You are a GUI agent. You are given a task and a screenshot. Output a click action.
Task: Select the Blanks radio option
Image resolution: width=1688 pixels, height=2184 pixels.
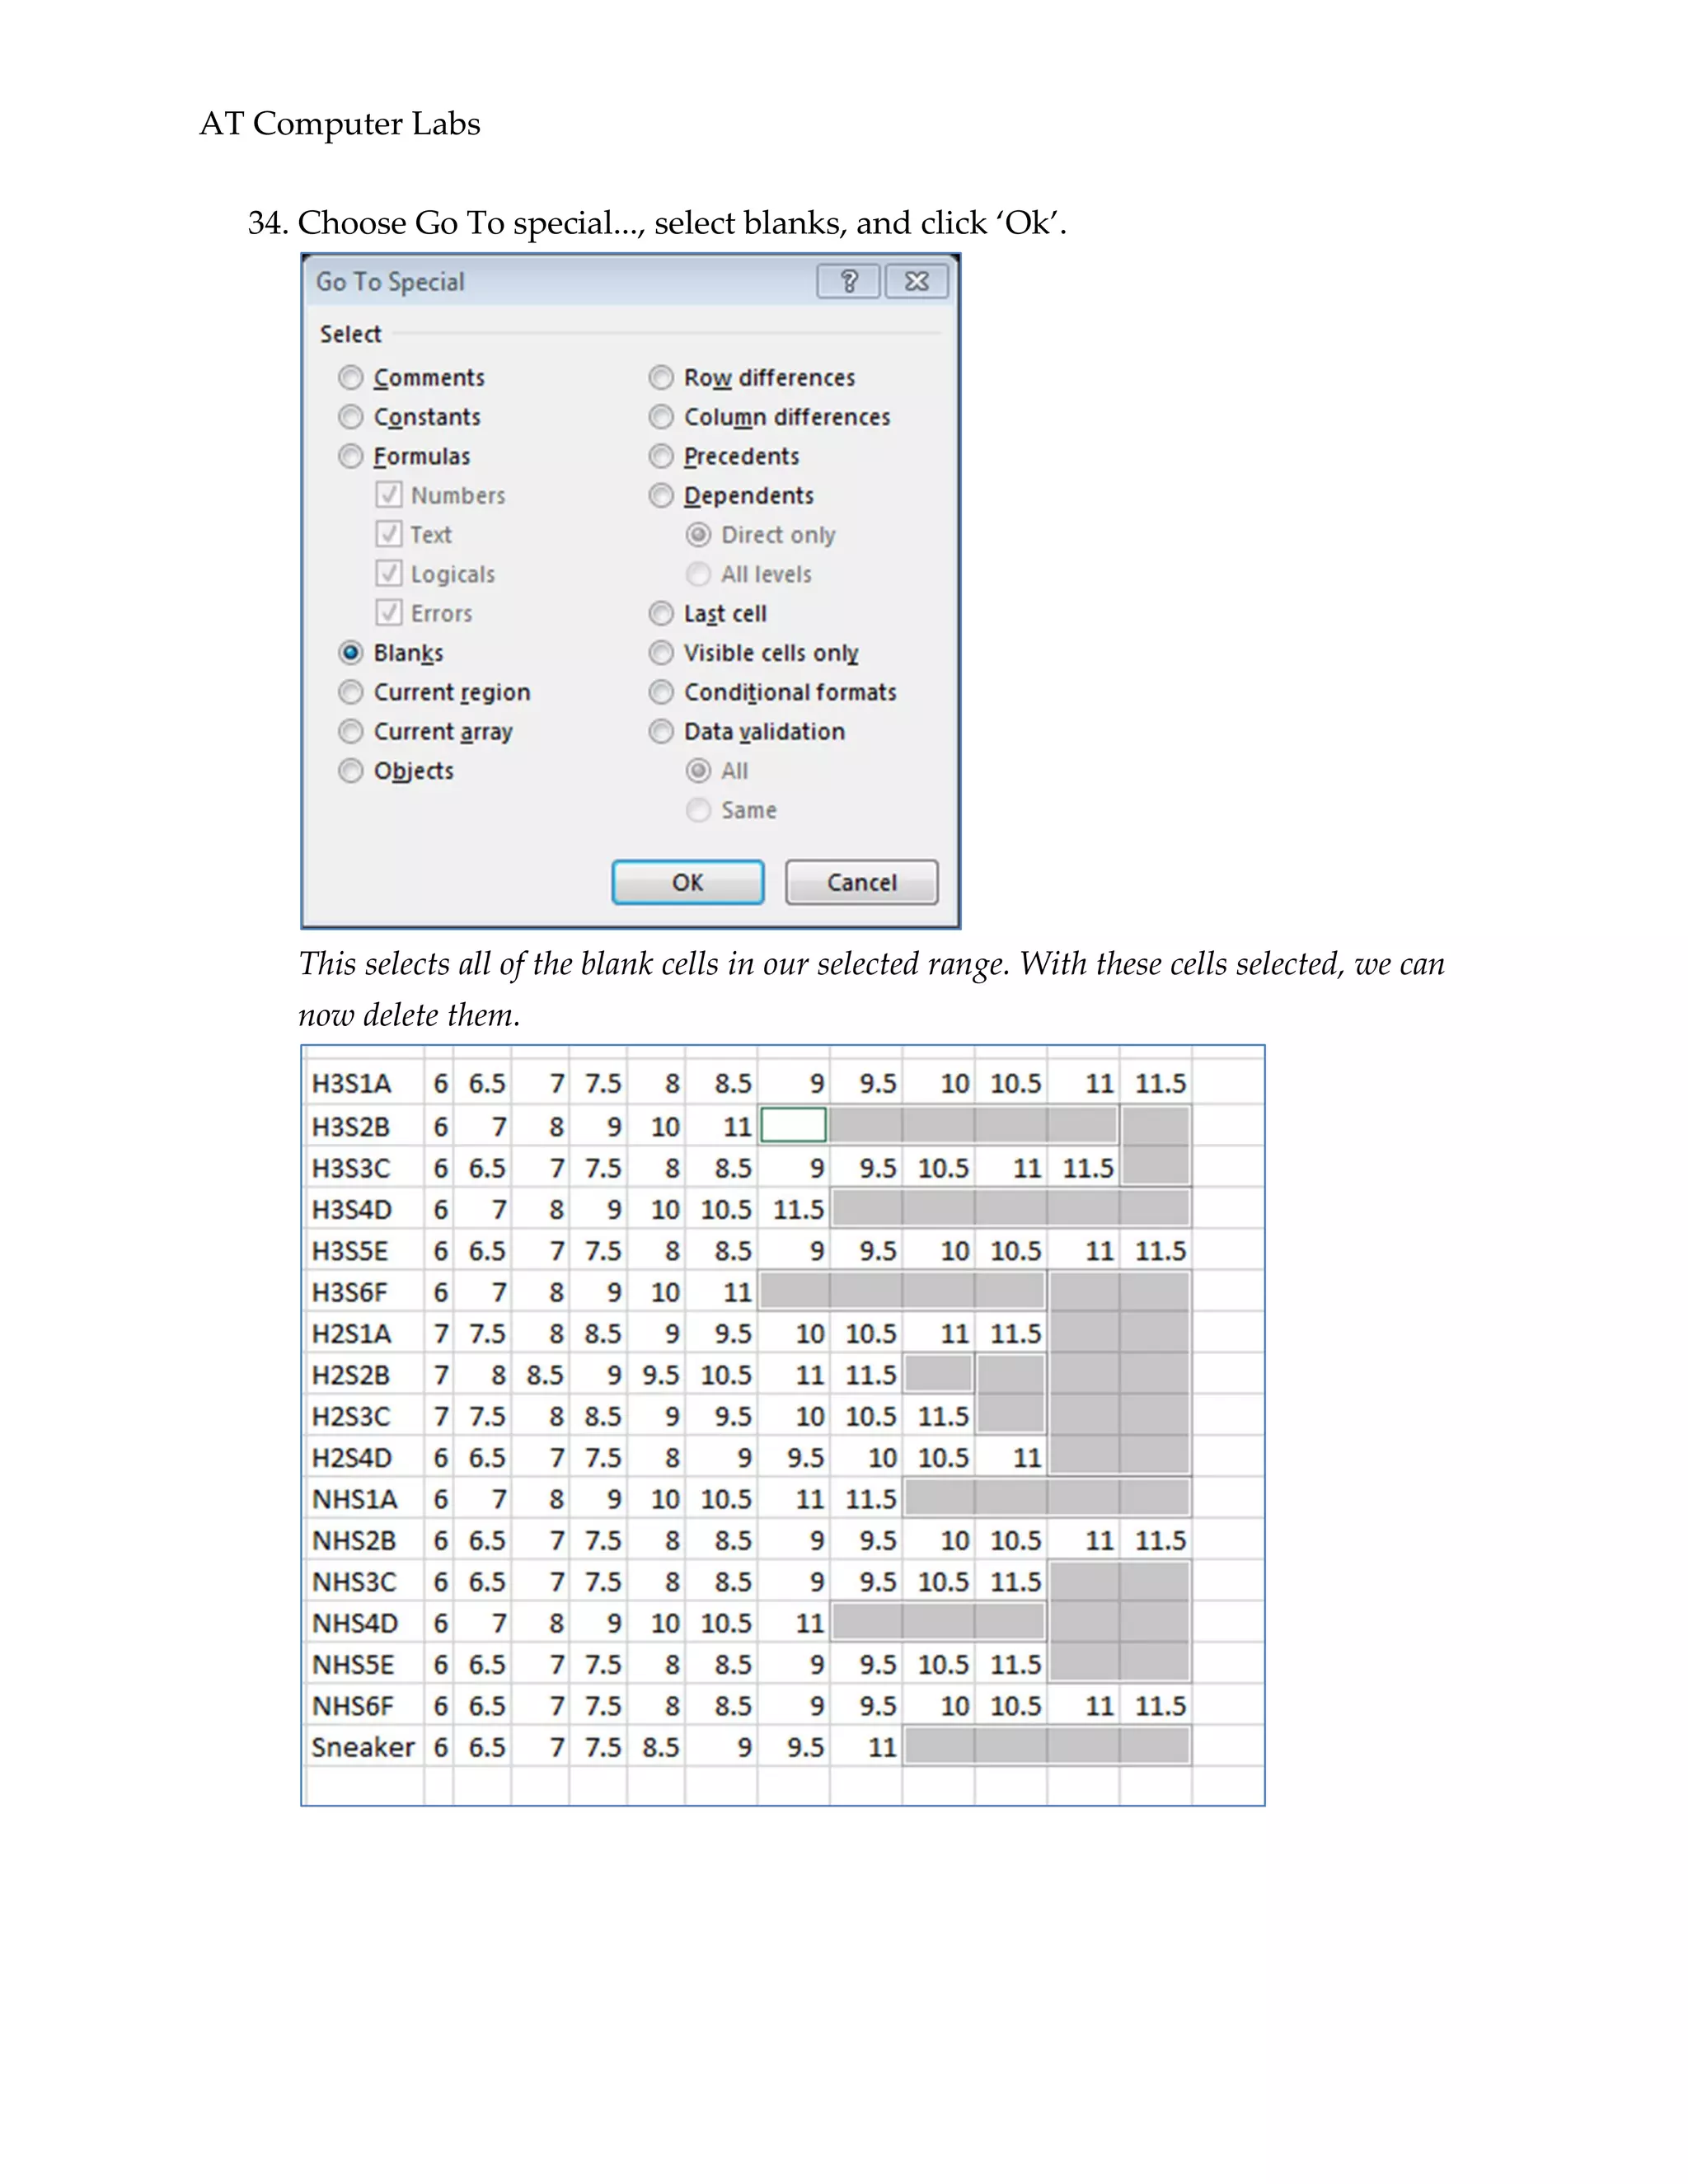coord(350,652)
